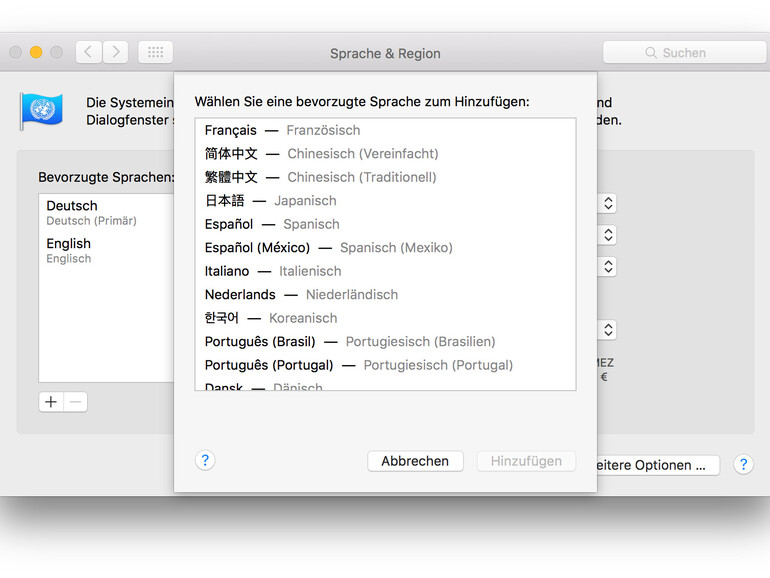Open the topmost popup stepper beside the dialog

click(608, 203)
